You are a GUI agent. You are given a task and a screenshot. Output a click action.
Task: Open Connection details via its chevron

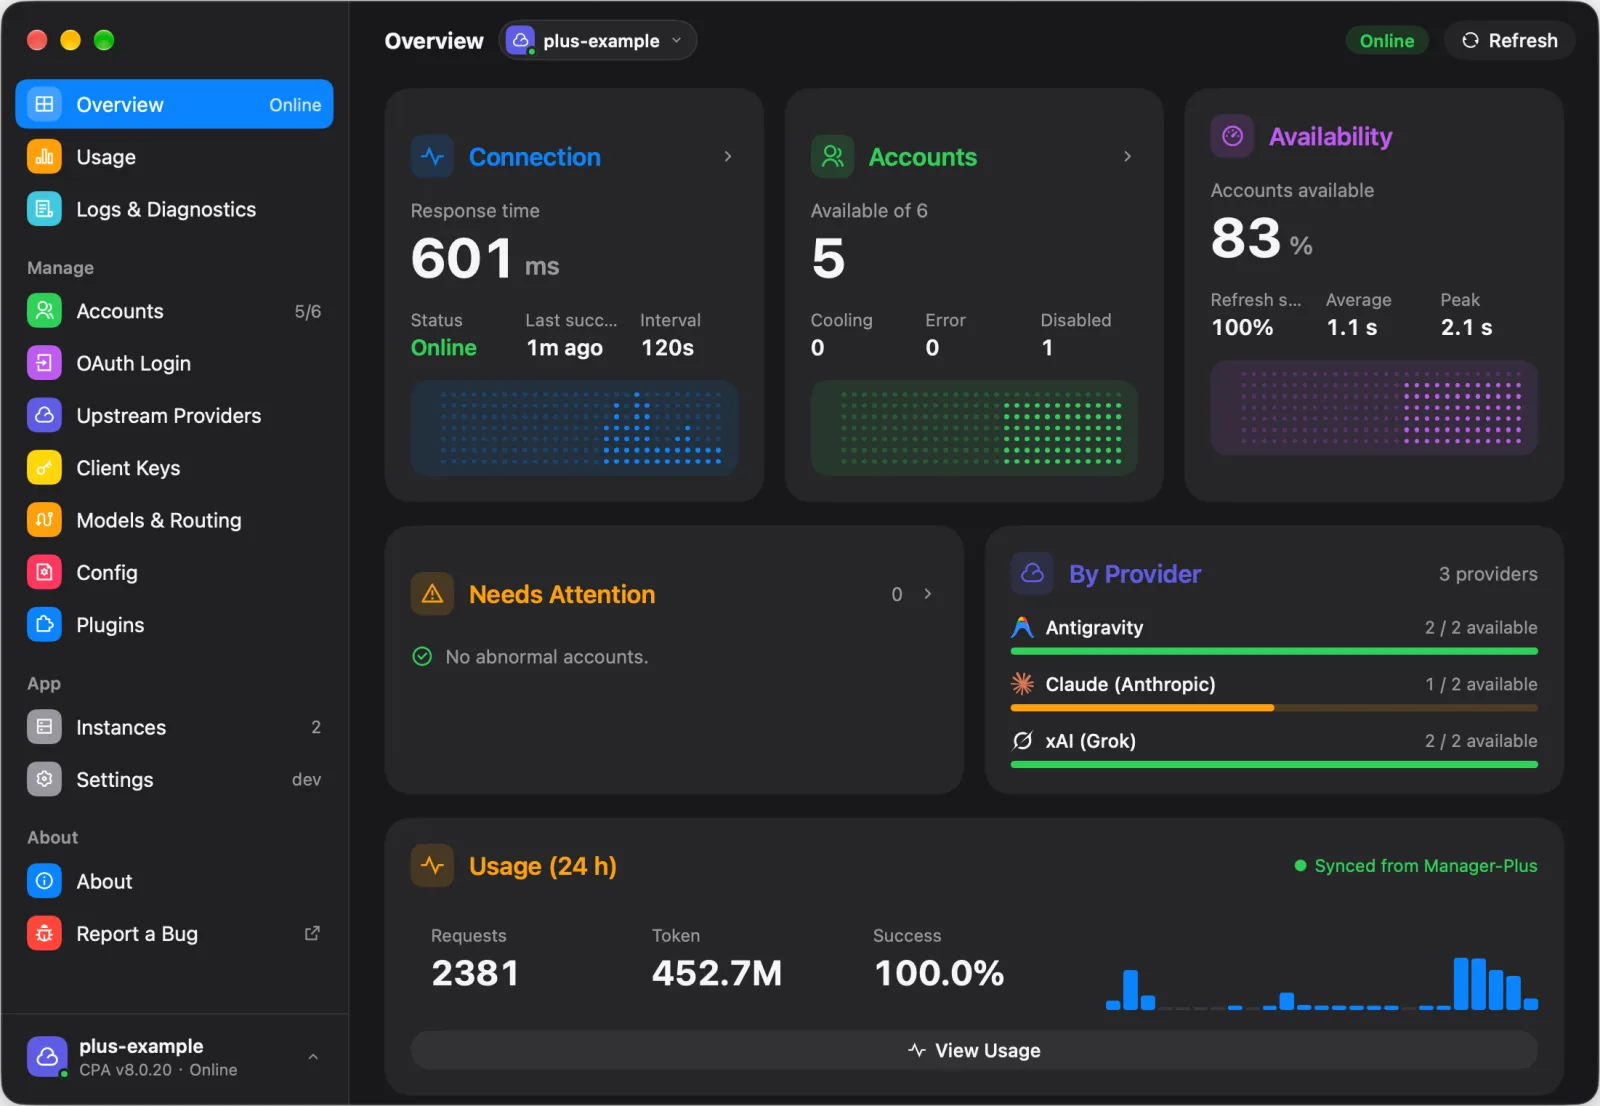tap(728, 157)
